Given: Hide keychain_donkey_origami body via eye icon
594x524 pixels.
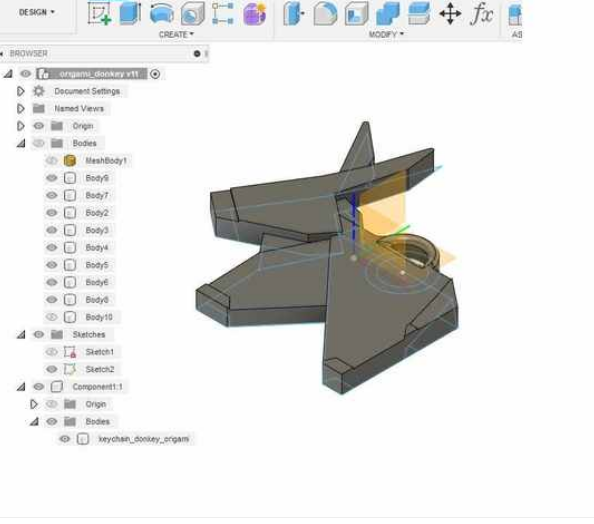Looking at the screenshot, I should click(65, 439).
